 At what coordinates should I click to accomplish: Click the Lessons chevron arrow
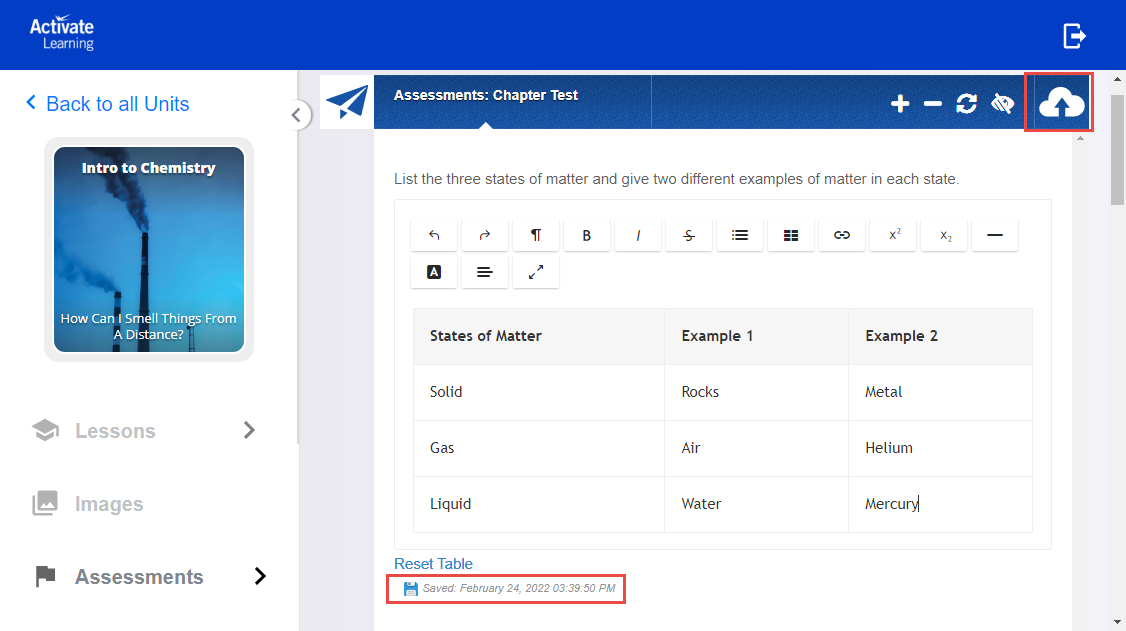click(249, 430)
